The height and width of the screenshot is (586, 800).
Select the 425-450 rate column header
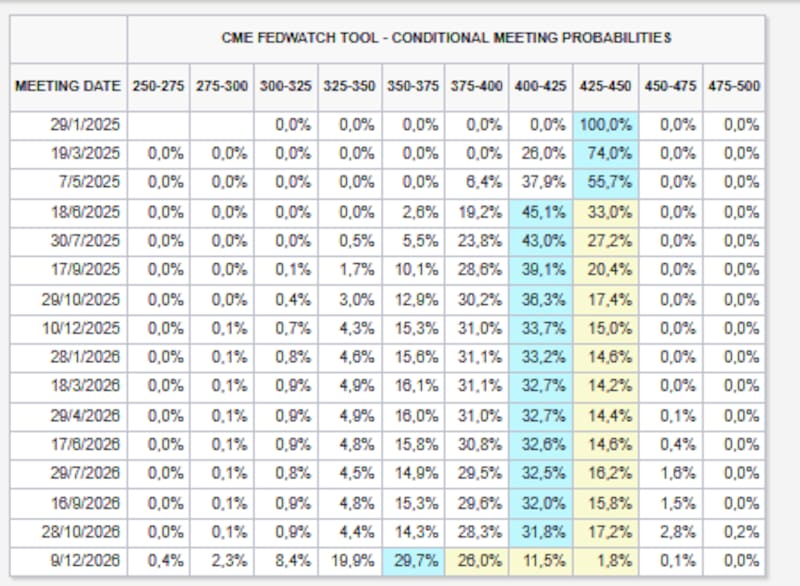pos(604,87)
